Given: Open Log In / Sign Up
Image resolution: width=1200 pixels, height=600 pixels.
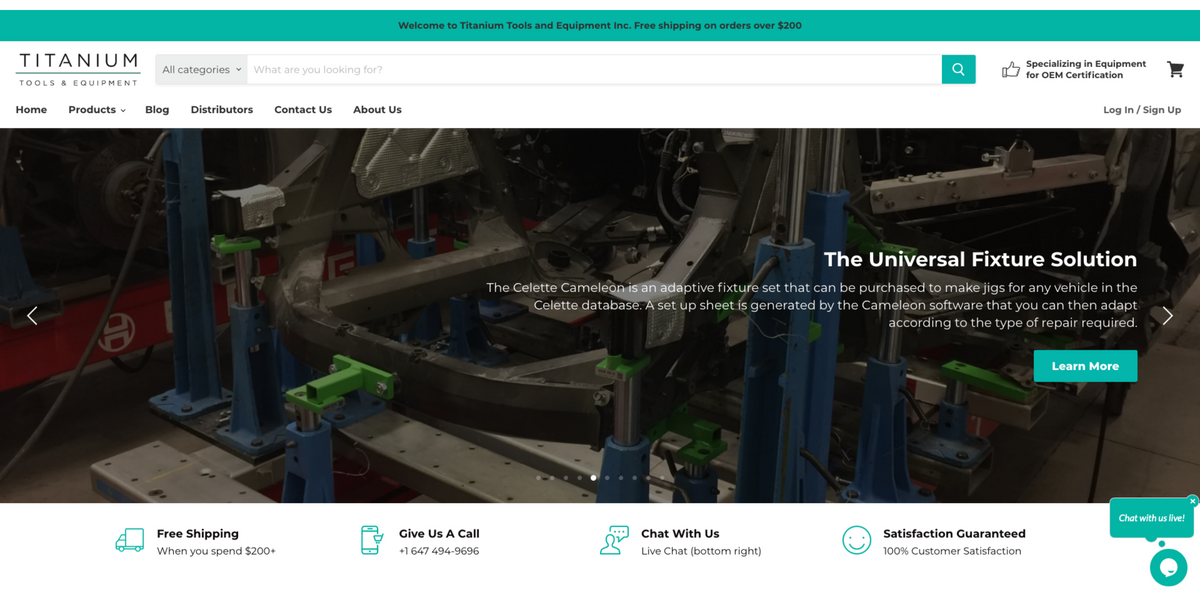Looking at the screenshot, I should (1142, 109).
